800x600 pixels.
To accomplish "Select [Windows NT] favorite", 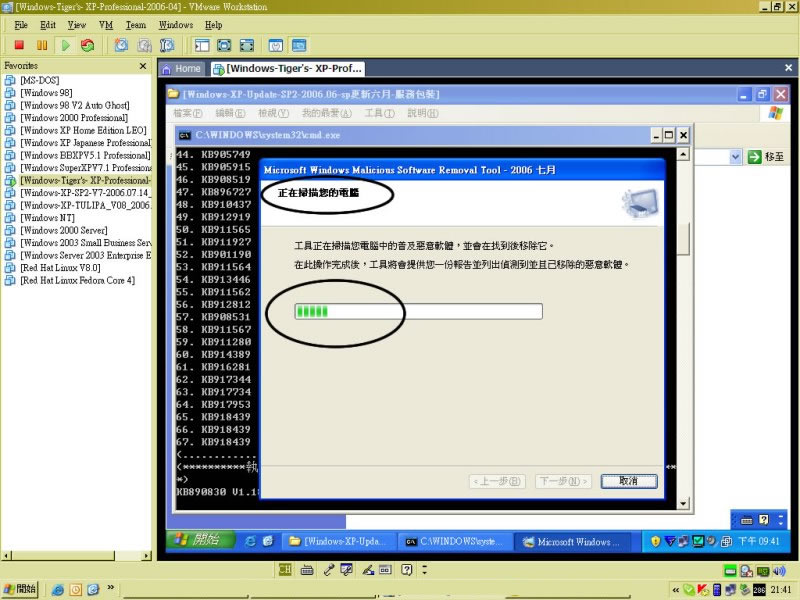I will click(x=47, y=218).
